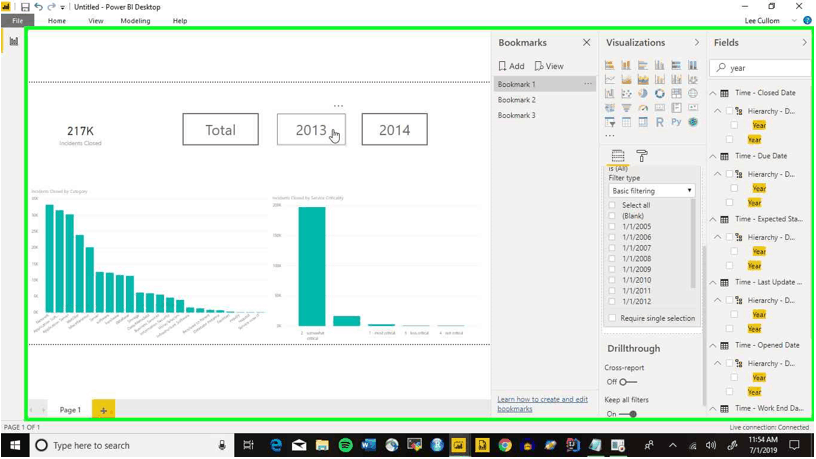Toggle Cross-report drillthrough switch

(x=628, y=382)
